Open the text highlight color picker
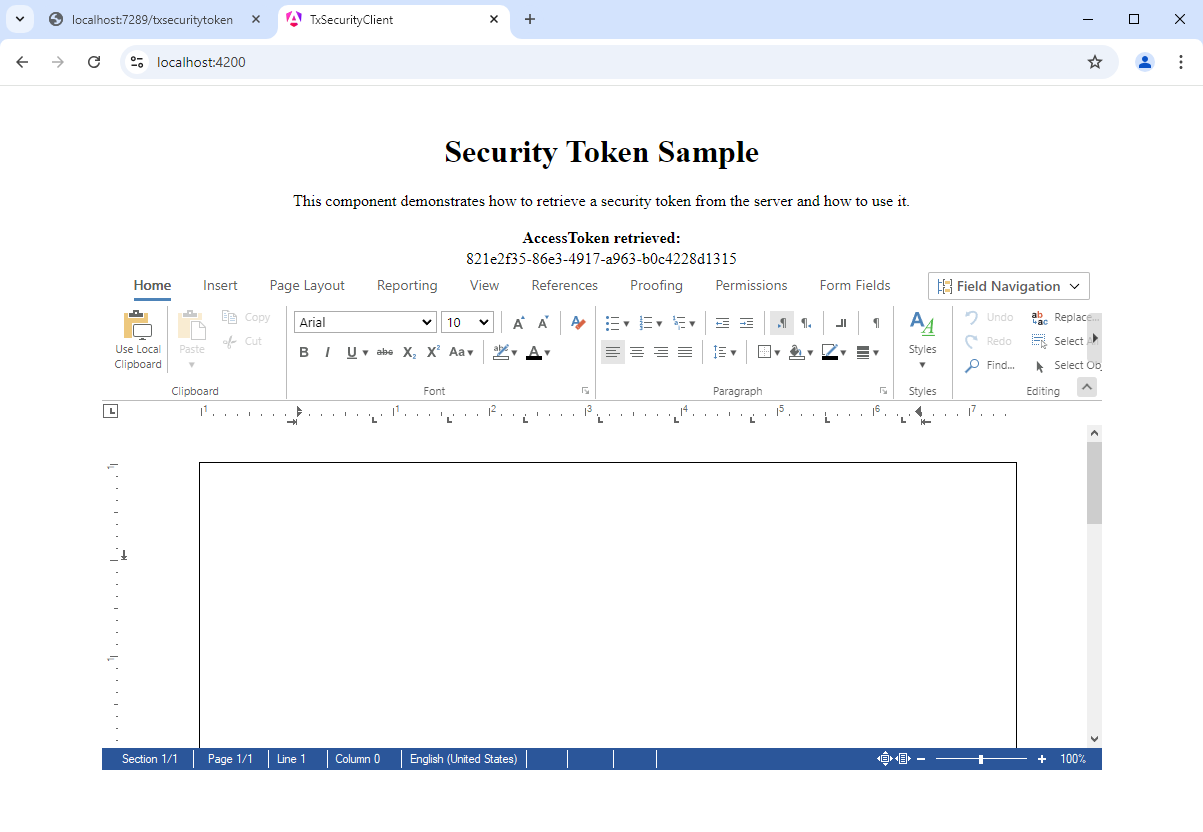 point(505,352)
